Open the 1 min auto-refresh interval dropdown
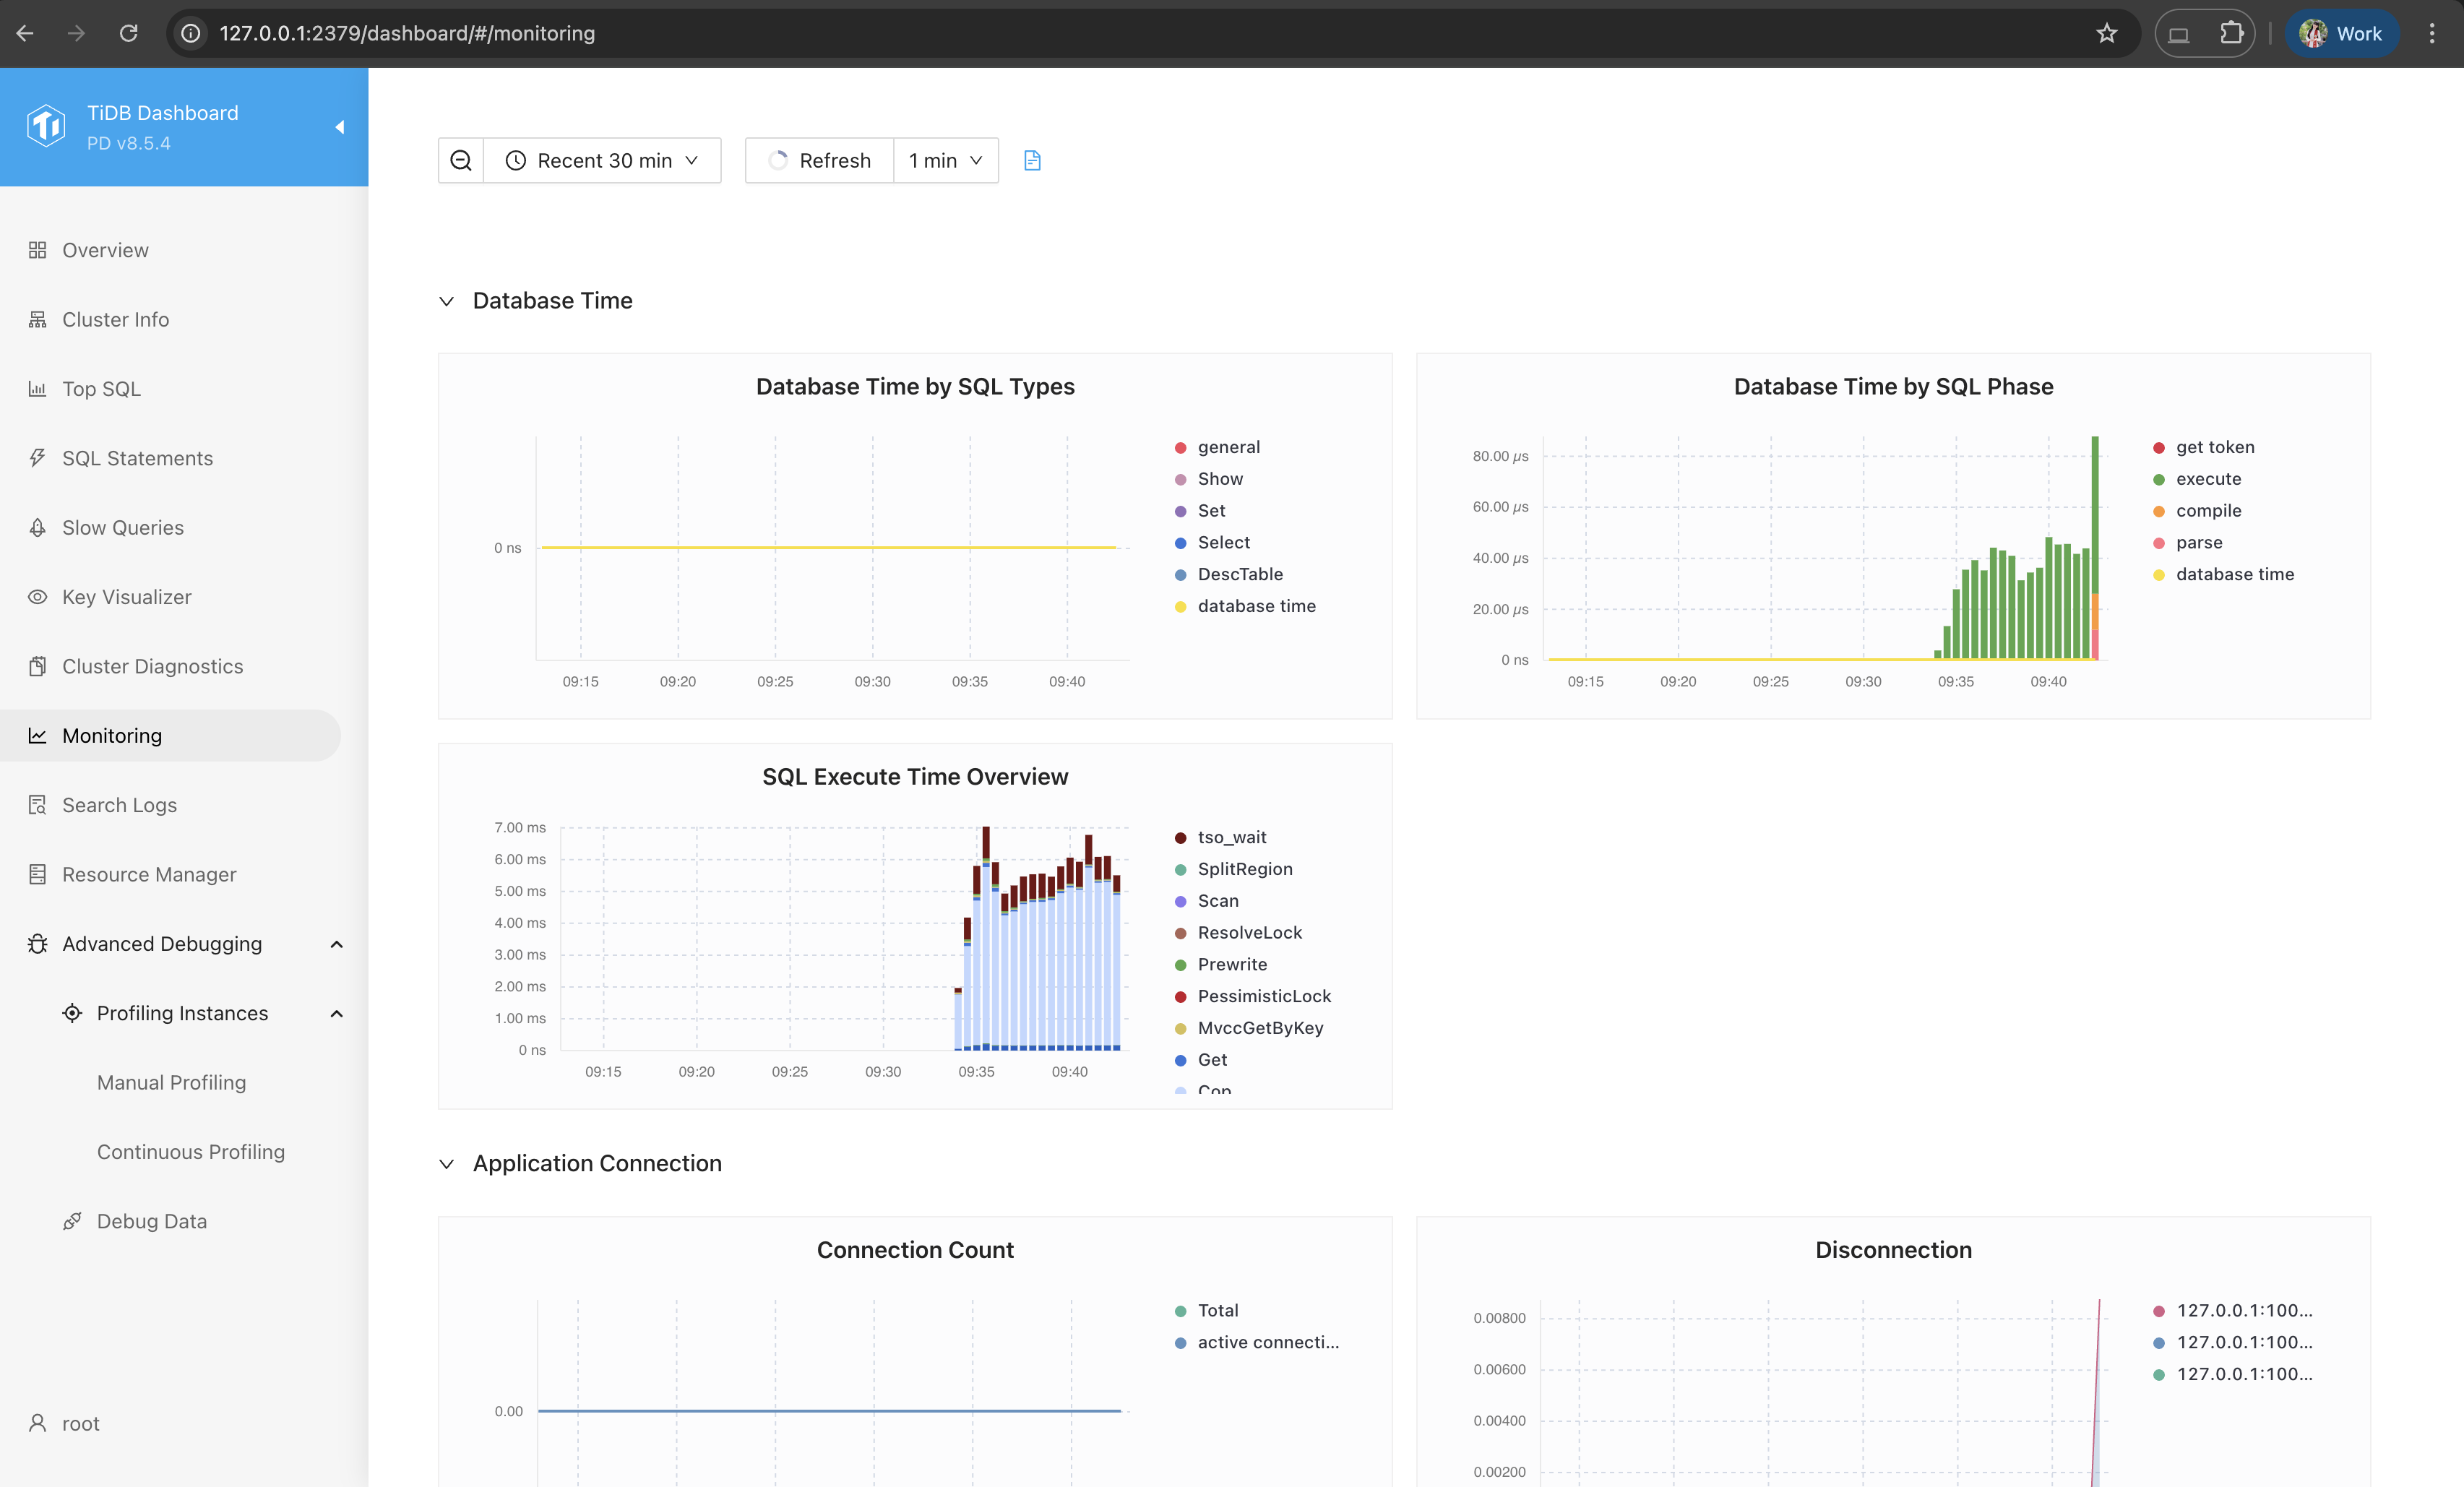Screen dimensions: 2464x1487 click(x=945, y=161)
